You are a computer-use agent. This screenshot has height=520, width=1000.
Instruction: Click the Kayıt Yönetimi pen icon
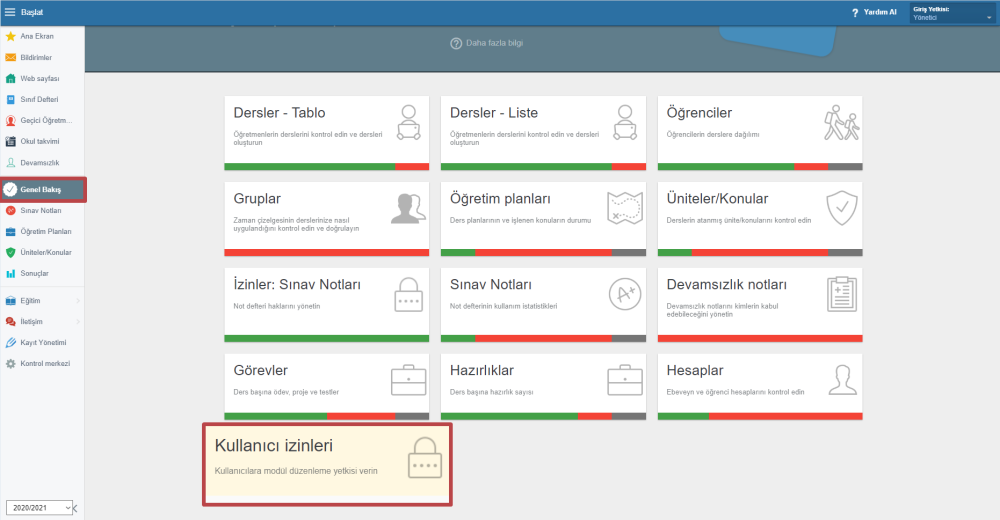[x=10, y=343]
